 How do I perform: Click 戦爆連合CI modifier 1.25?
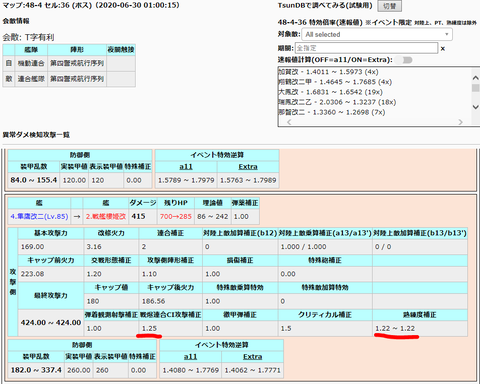[149, 328]
